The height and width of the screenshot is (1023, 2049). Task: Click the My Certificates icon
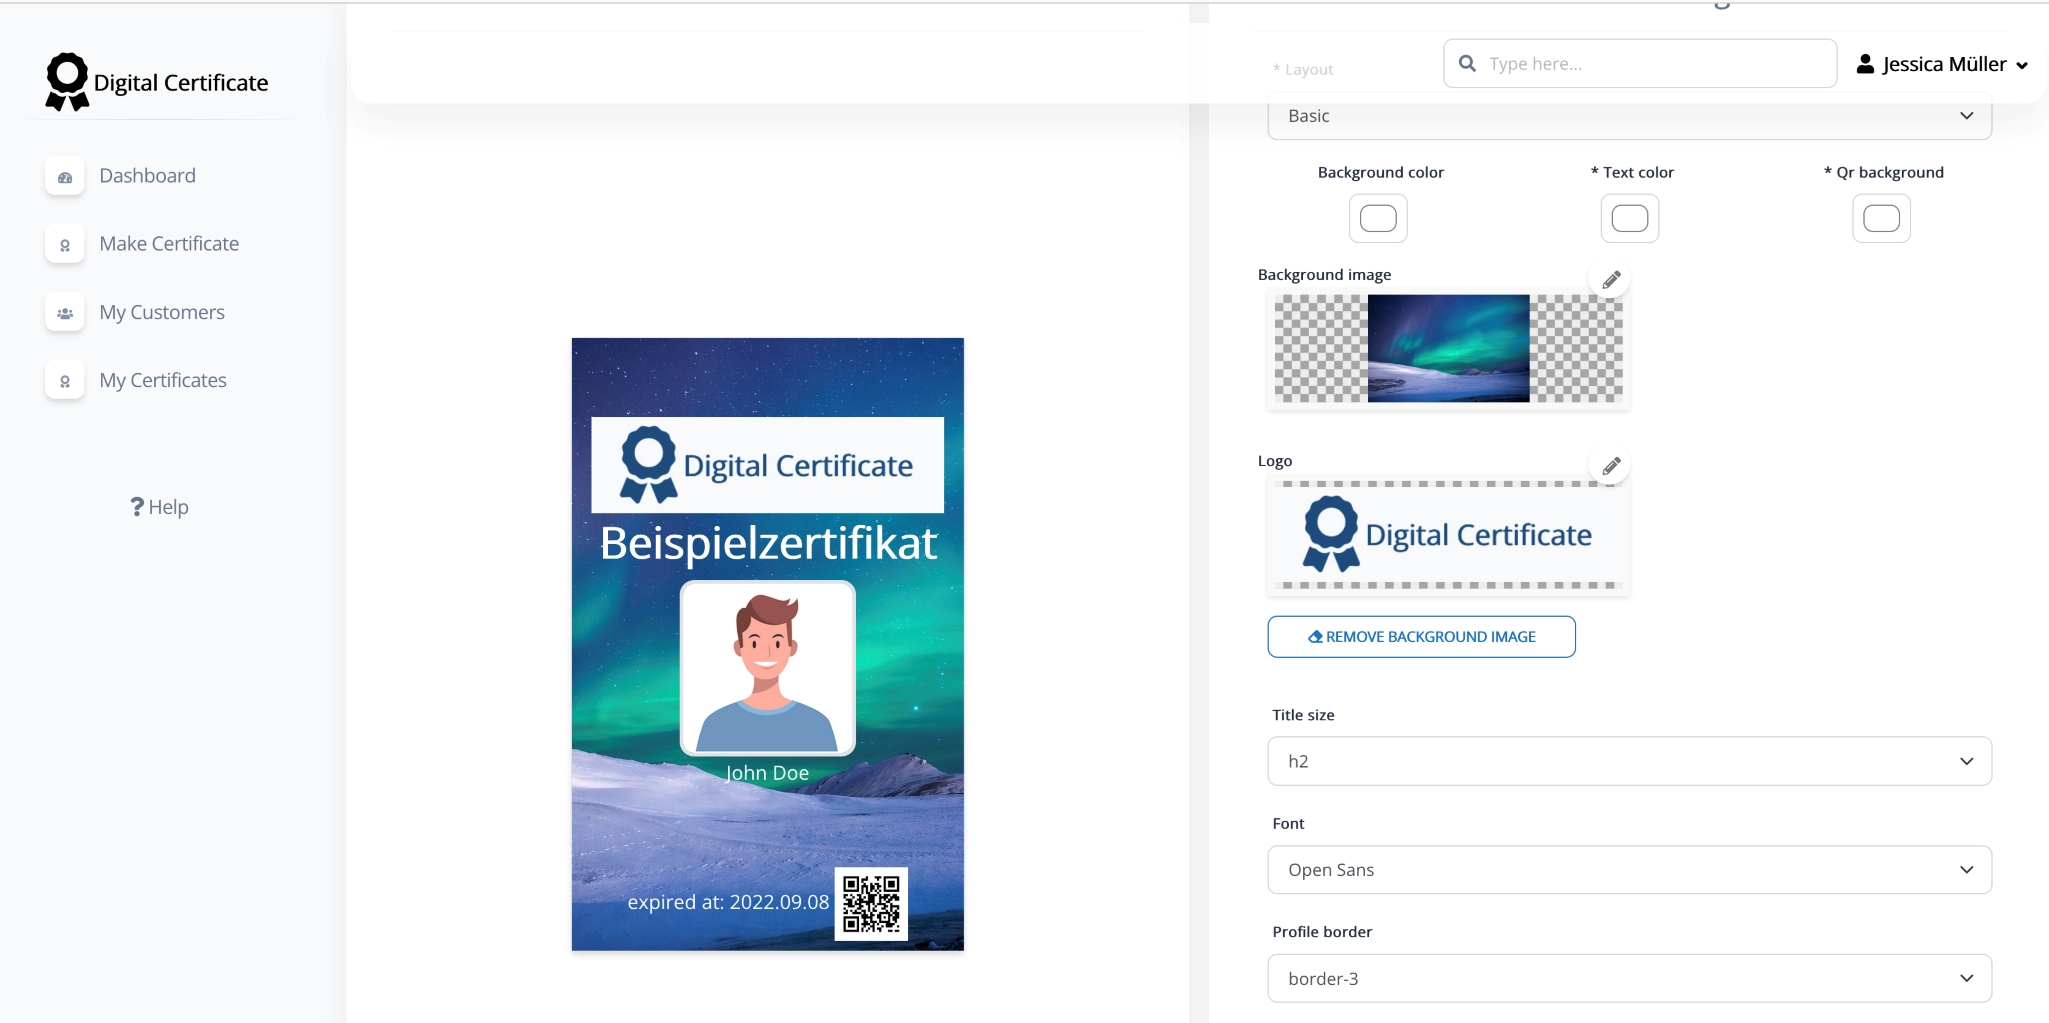point(64,380)
